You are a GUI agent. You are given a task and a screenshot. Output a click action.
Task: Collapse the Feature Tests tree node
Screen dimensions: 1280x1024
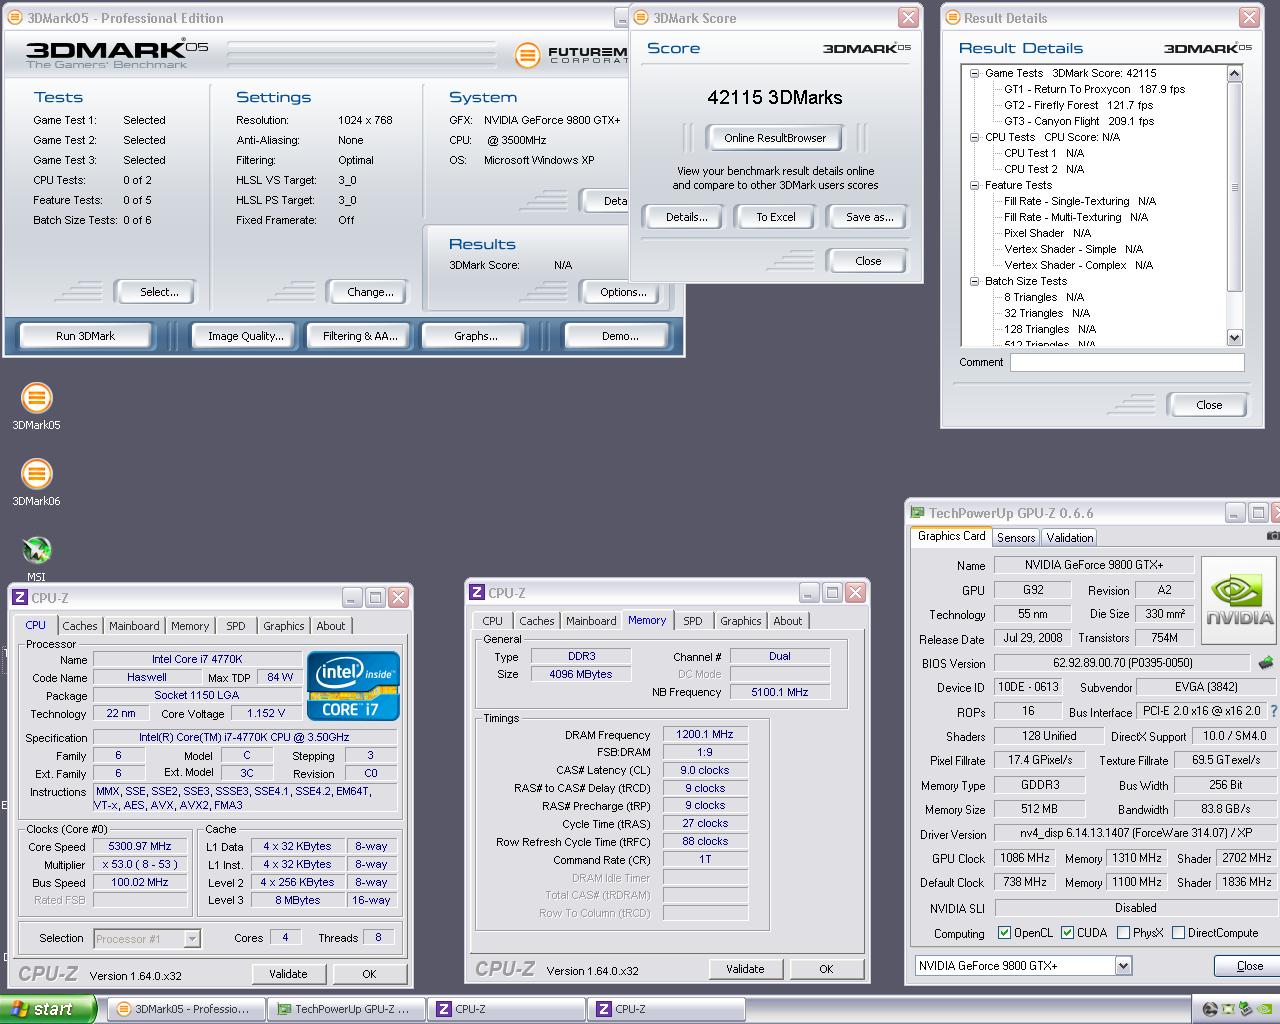pos(975,185)
